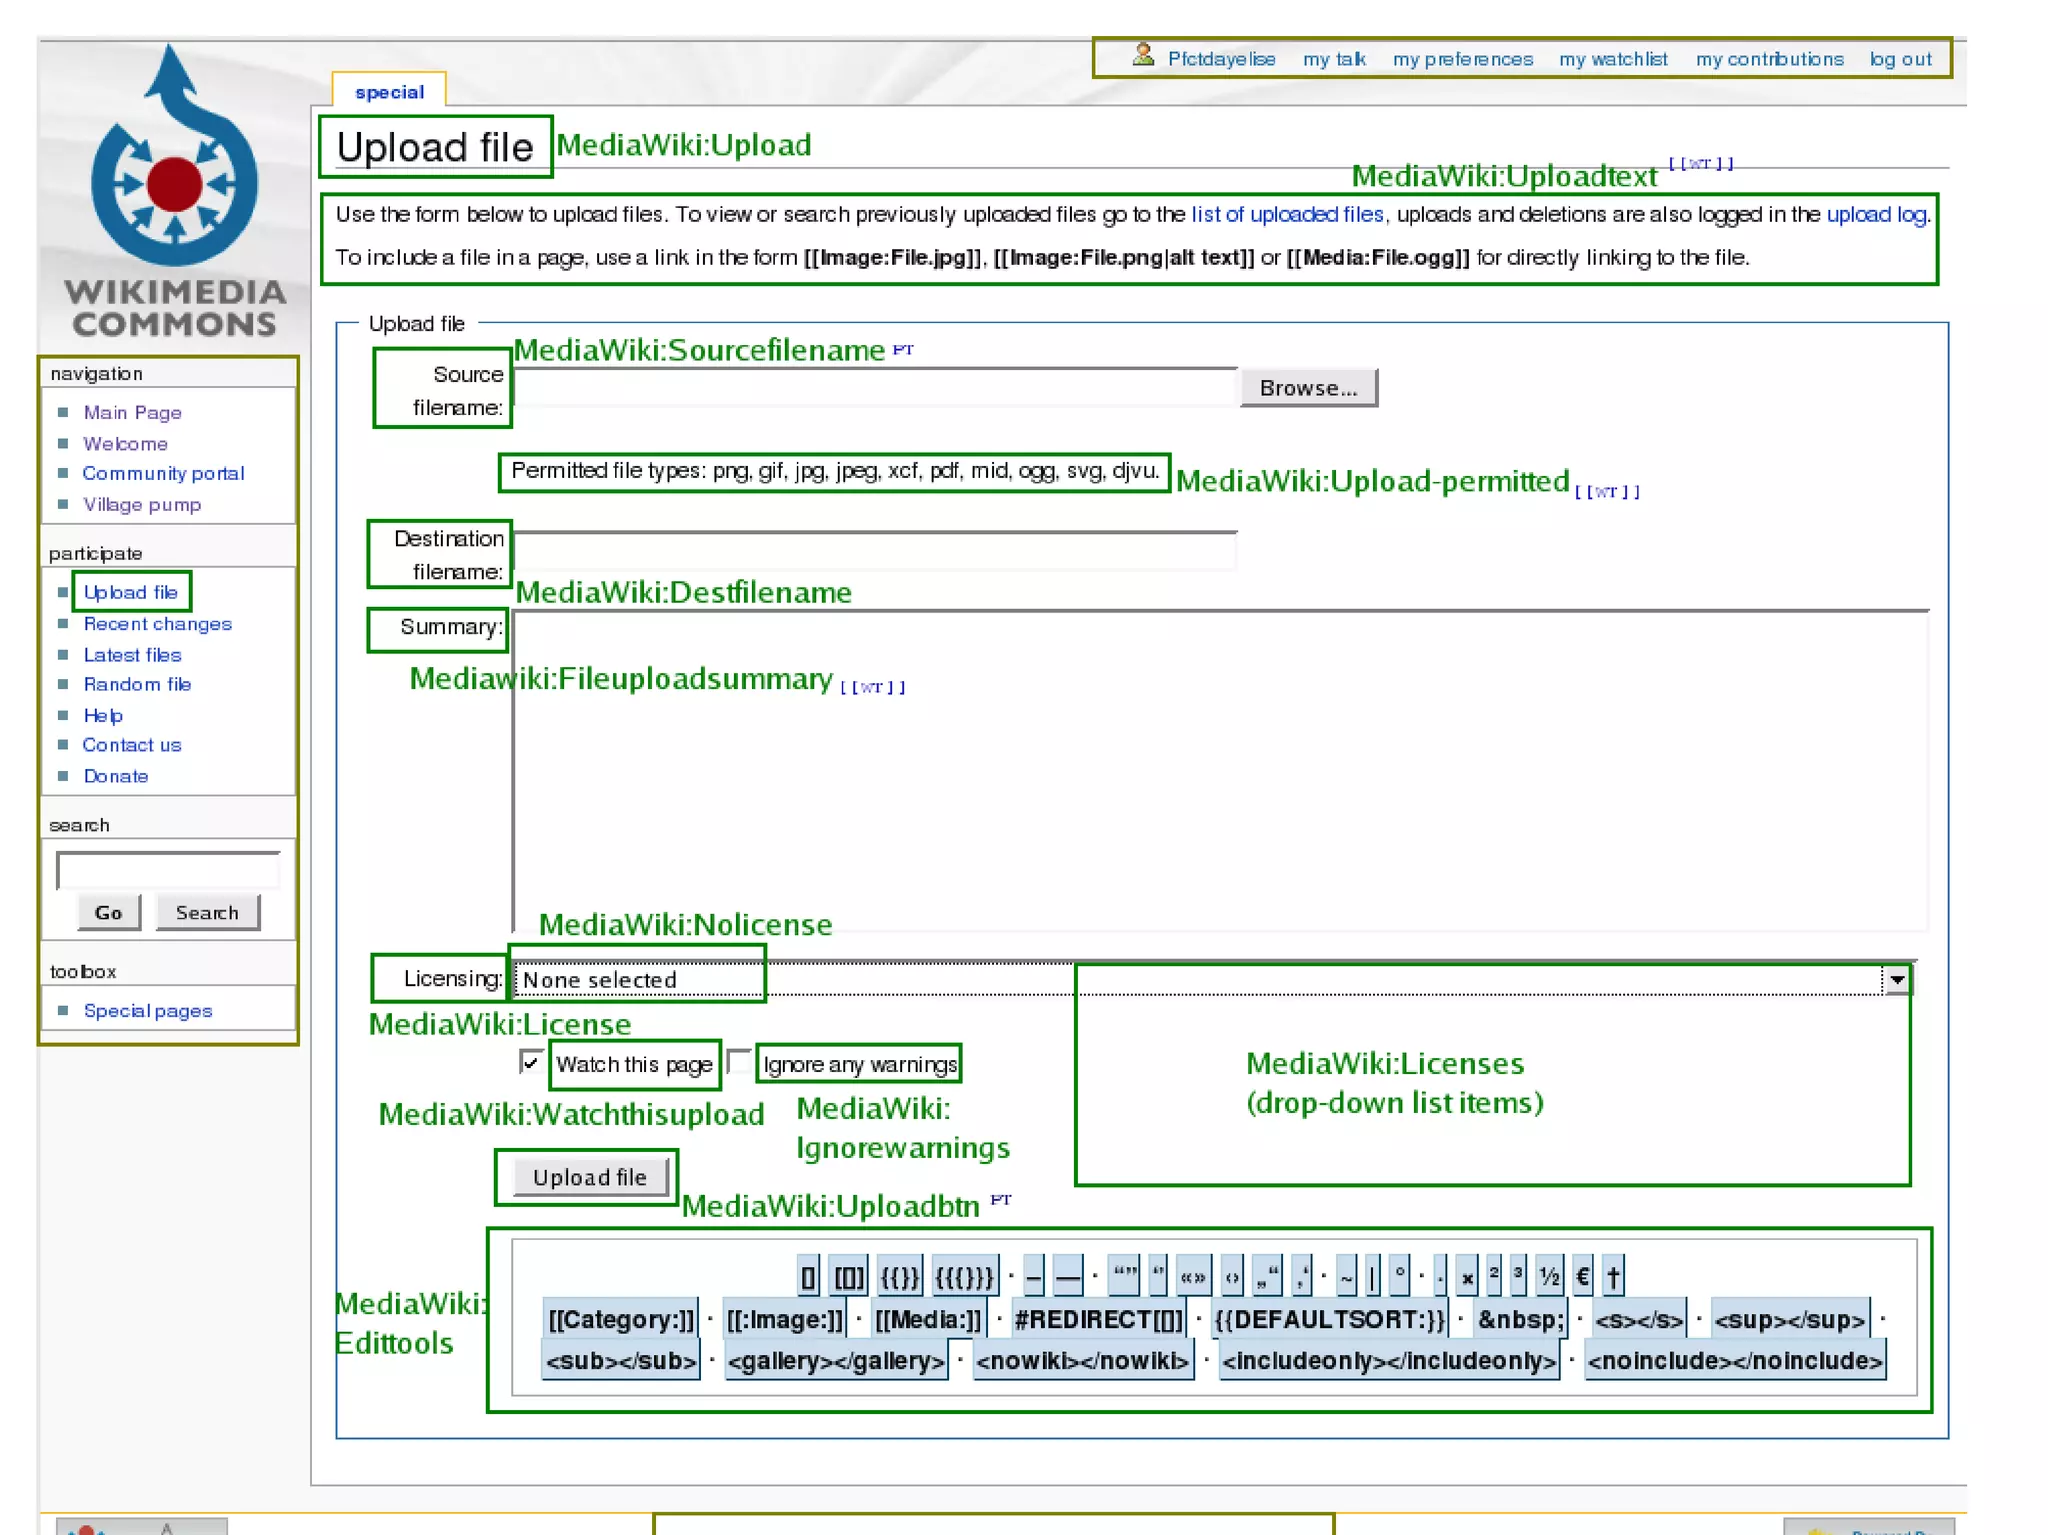Insert the {{}} template braces edit tool
This screenshot has width=2048, height=1535.
coord(899,1277)
